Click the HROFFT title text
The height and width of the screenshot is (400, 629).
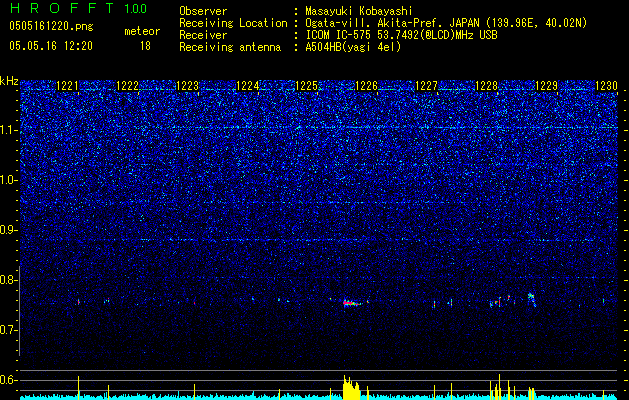(x=62, y=8)
